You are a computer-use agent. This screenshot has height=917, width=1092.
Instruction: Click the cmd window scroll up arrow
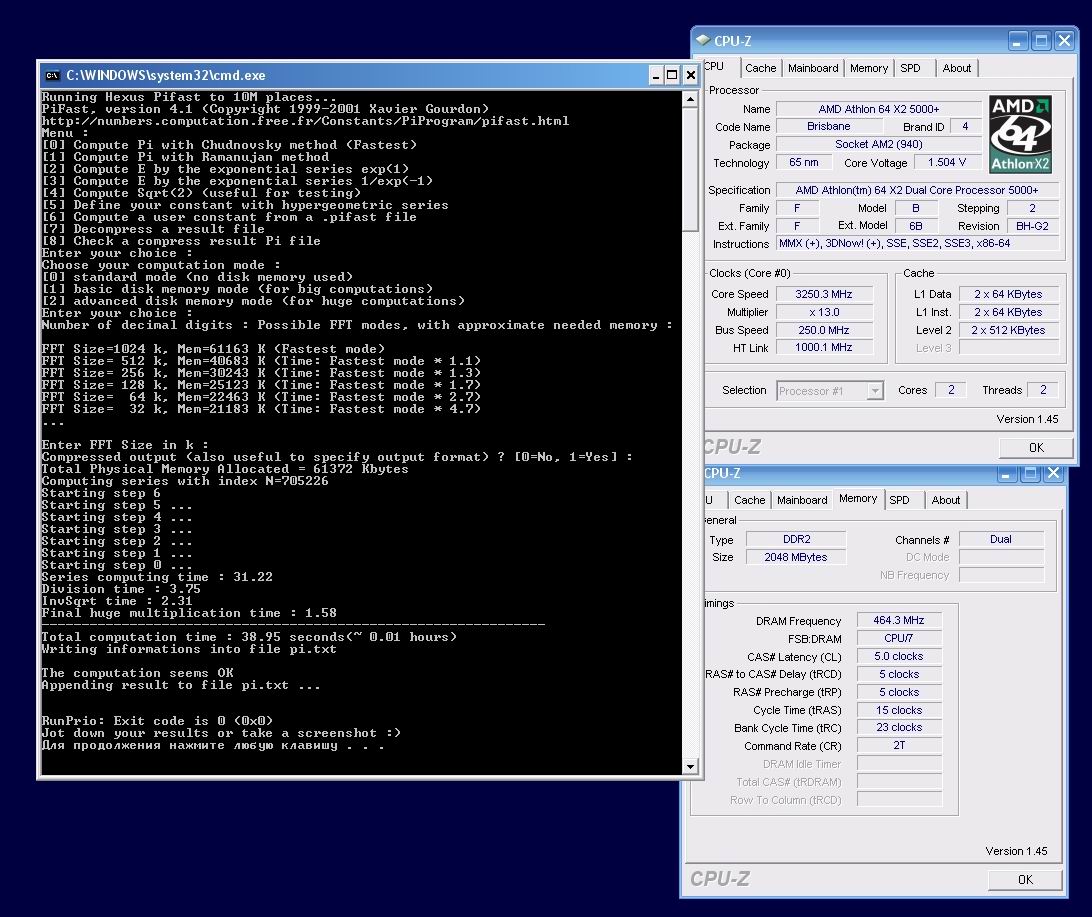tap(689, 100)
